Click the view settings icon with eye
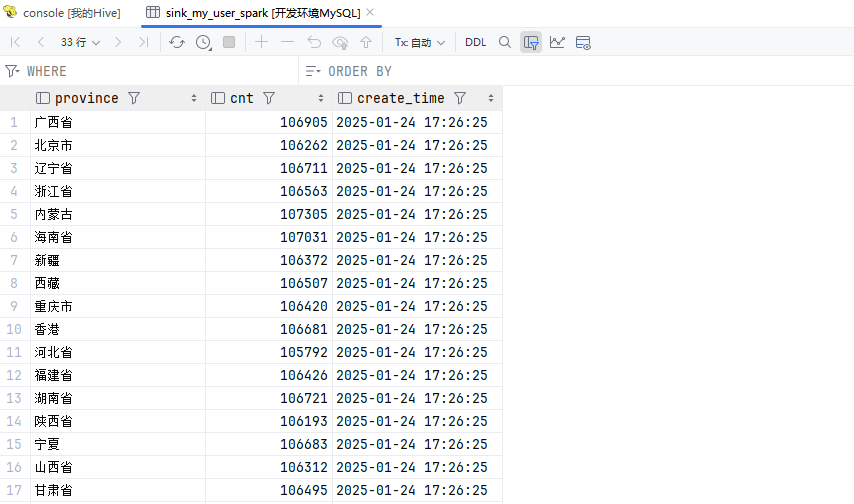This screenshot has height=504, width=854. coord(584,42)
